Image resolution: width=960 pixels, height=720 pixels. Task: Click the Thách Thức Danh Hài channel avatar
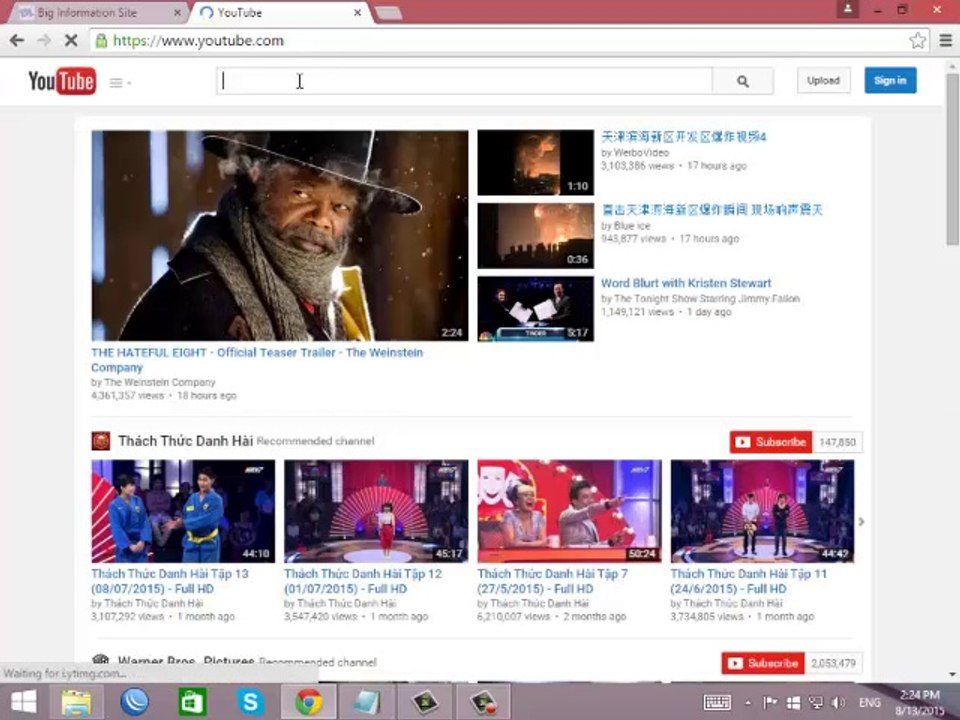[x=101, y=441]
